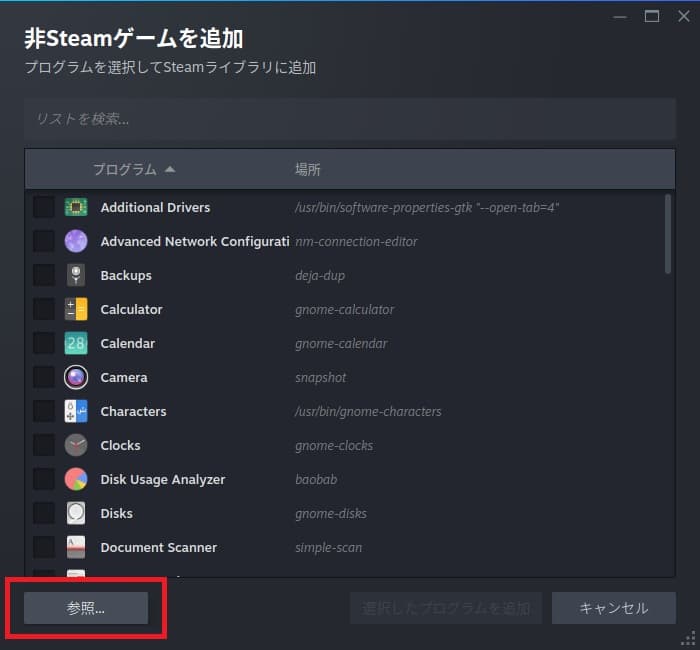Click the Disk Usage Analyzer pie icon
Image resolution: width=700 pixels, height=650 pixels.
pyautogui.click(x=76, y=479)
